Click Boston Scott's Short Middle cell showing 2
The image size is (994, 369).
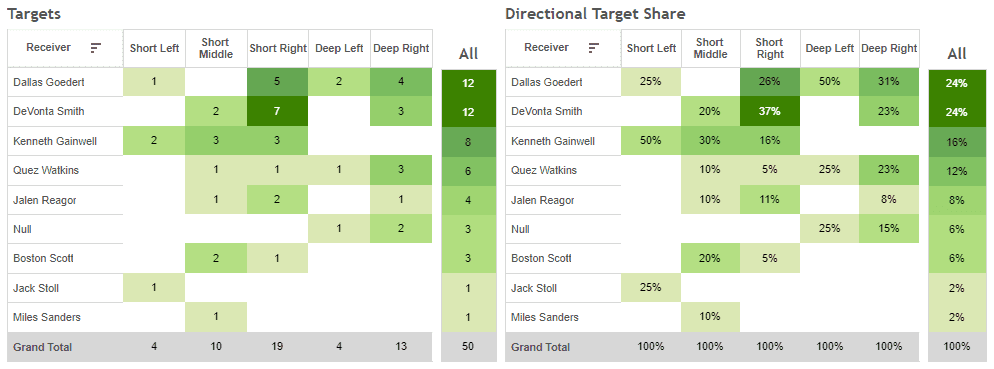pyautogui.click(x=216, y=259)
